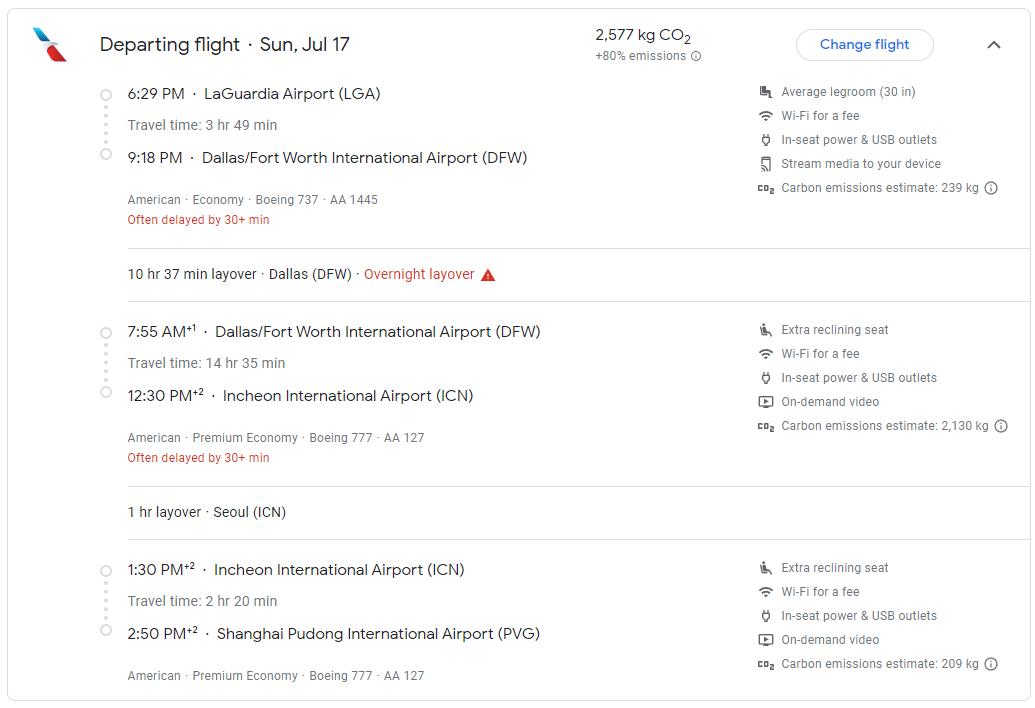Click the Average legroom seat icon
1035x708 pixels.
click(766, 92)
